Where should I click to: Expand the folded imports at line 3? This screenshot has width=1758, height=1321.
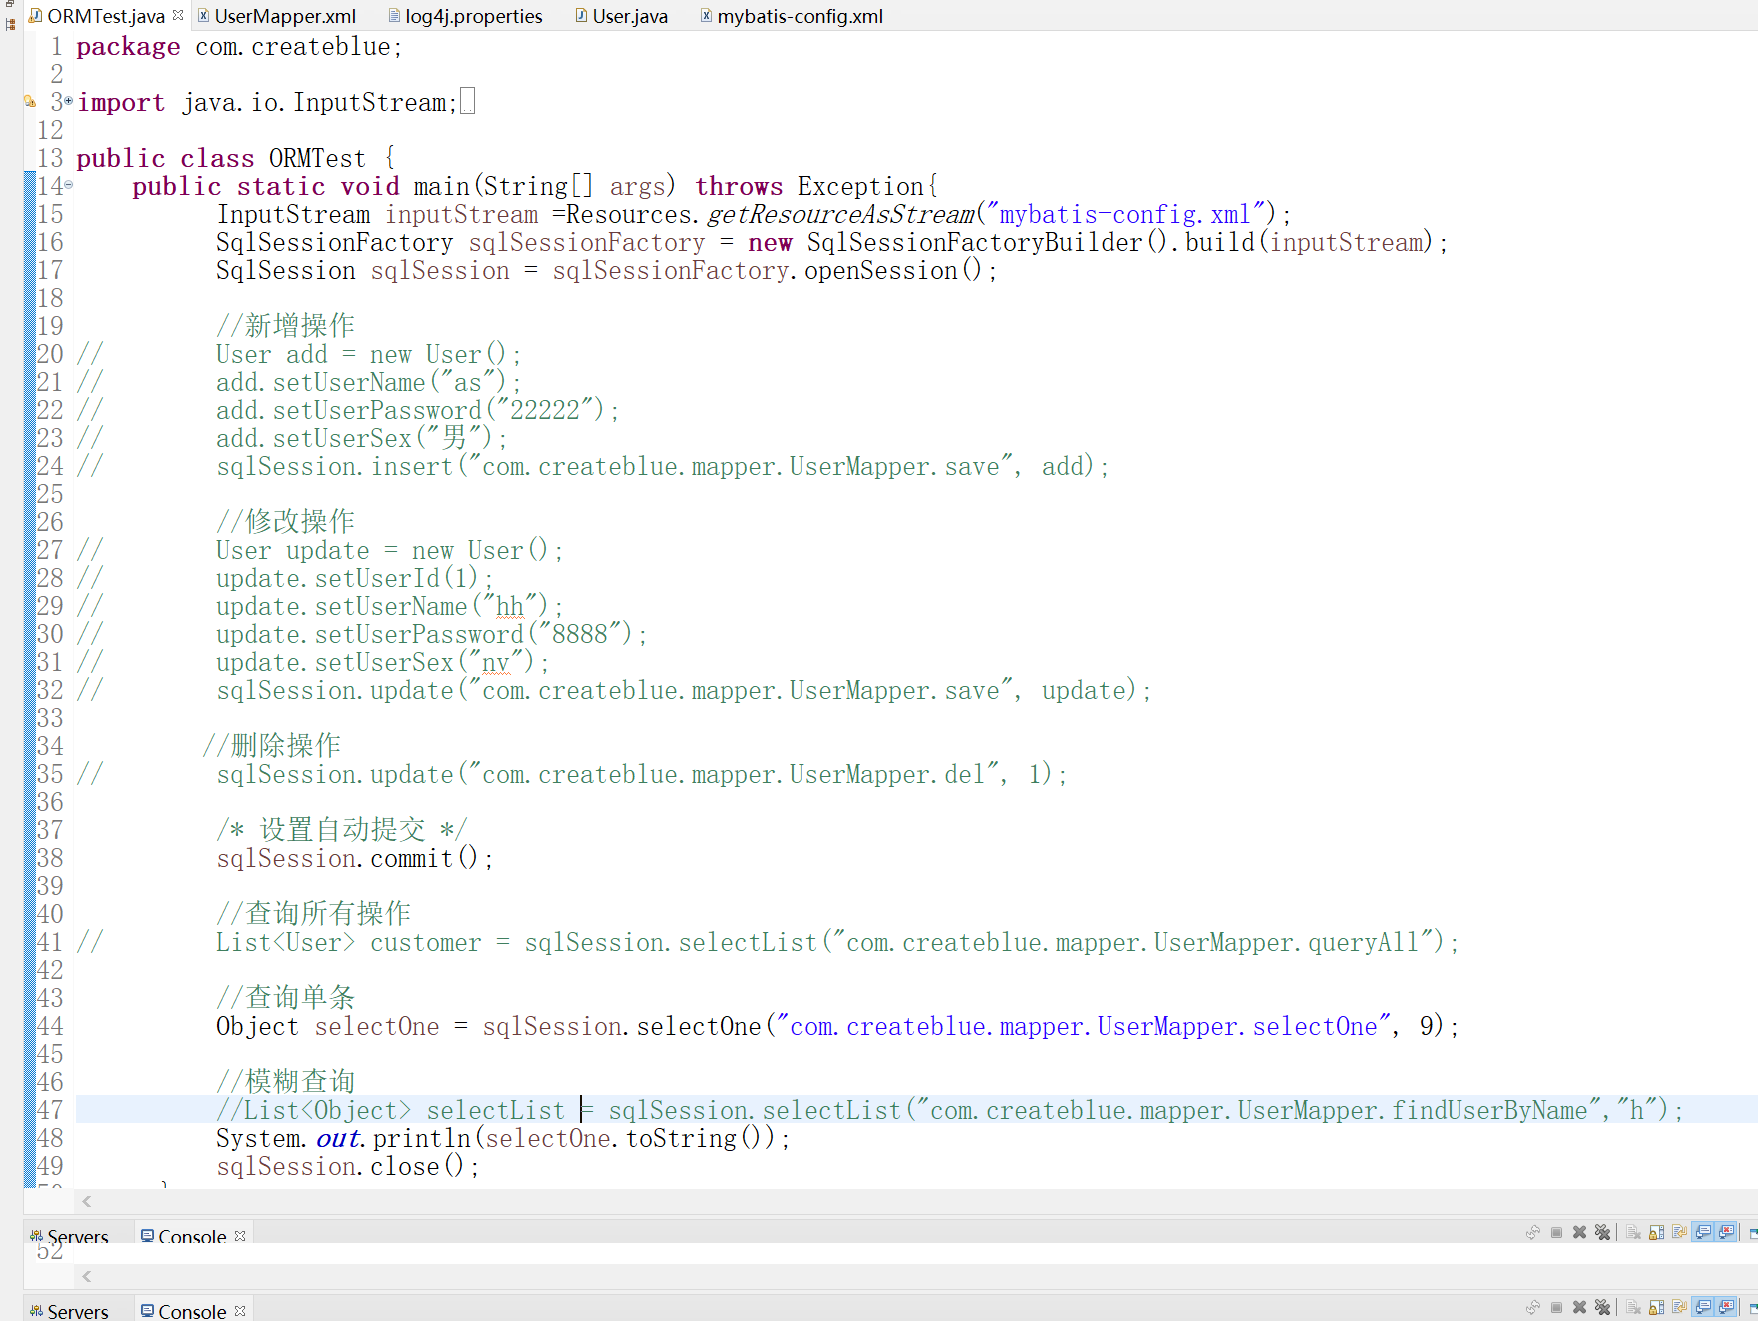click(x=69, y=101)
